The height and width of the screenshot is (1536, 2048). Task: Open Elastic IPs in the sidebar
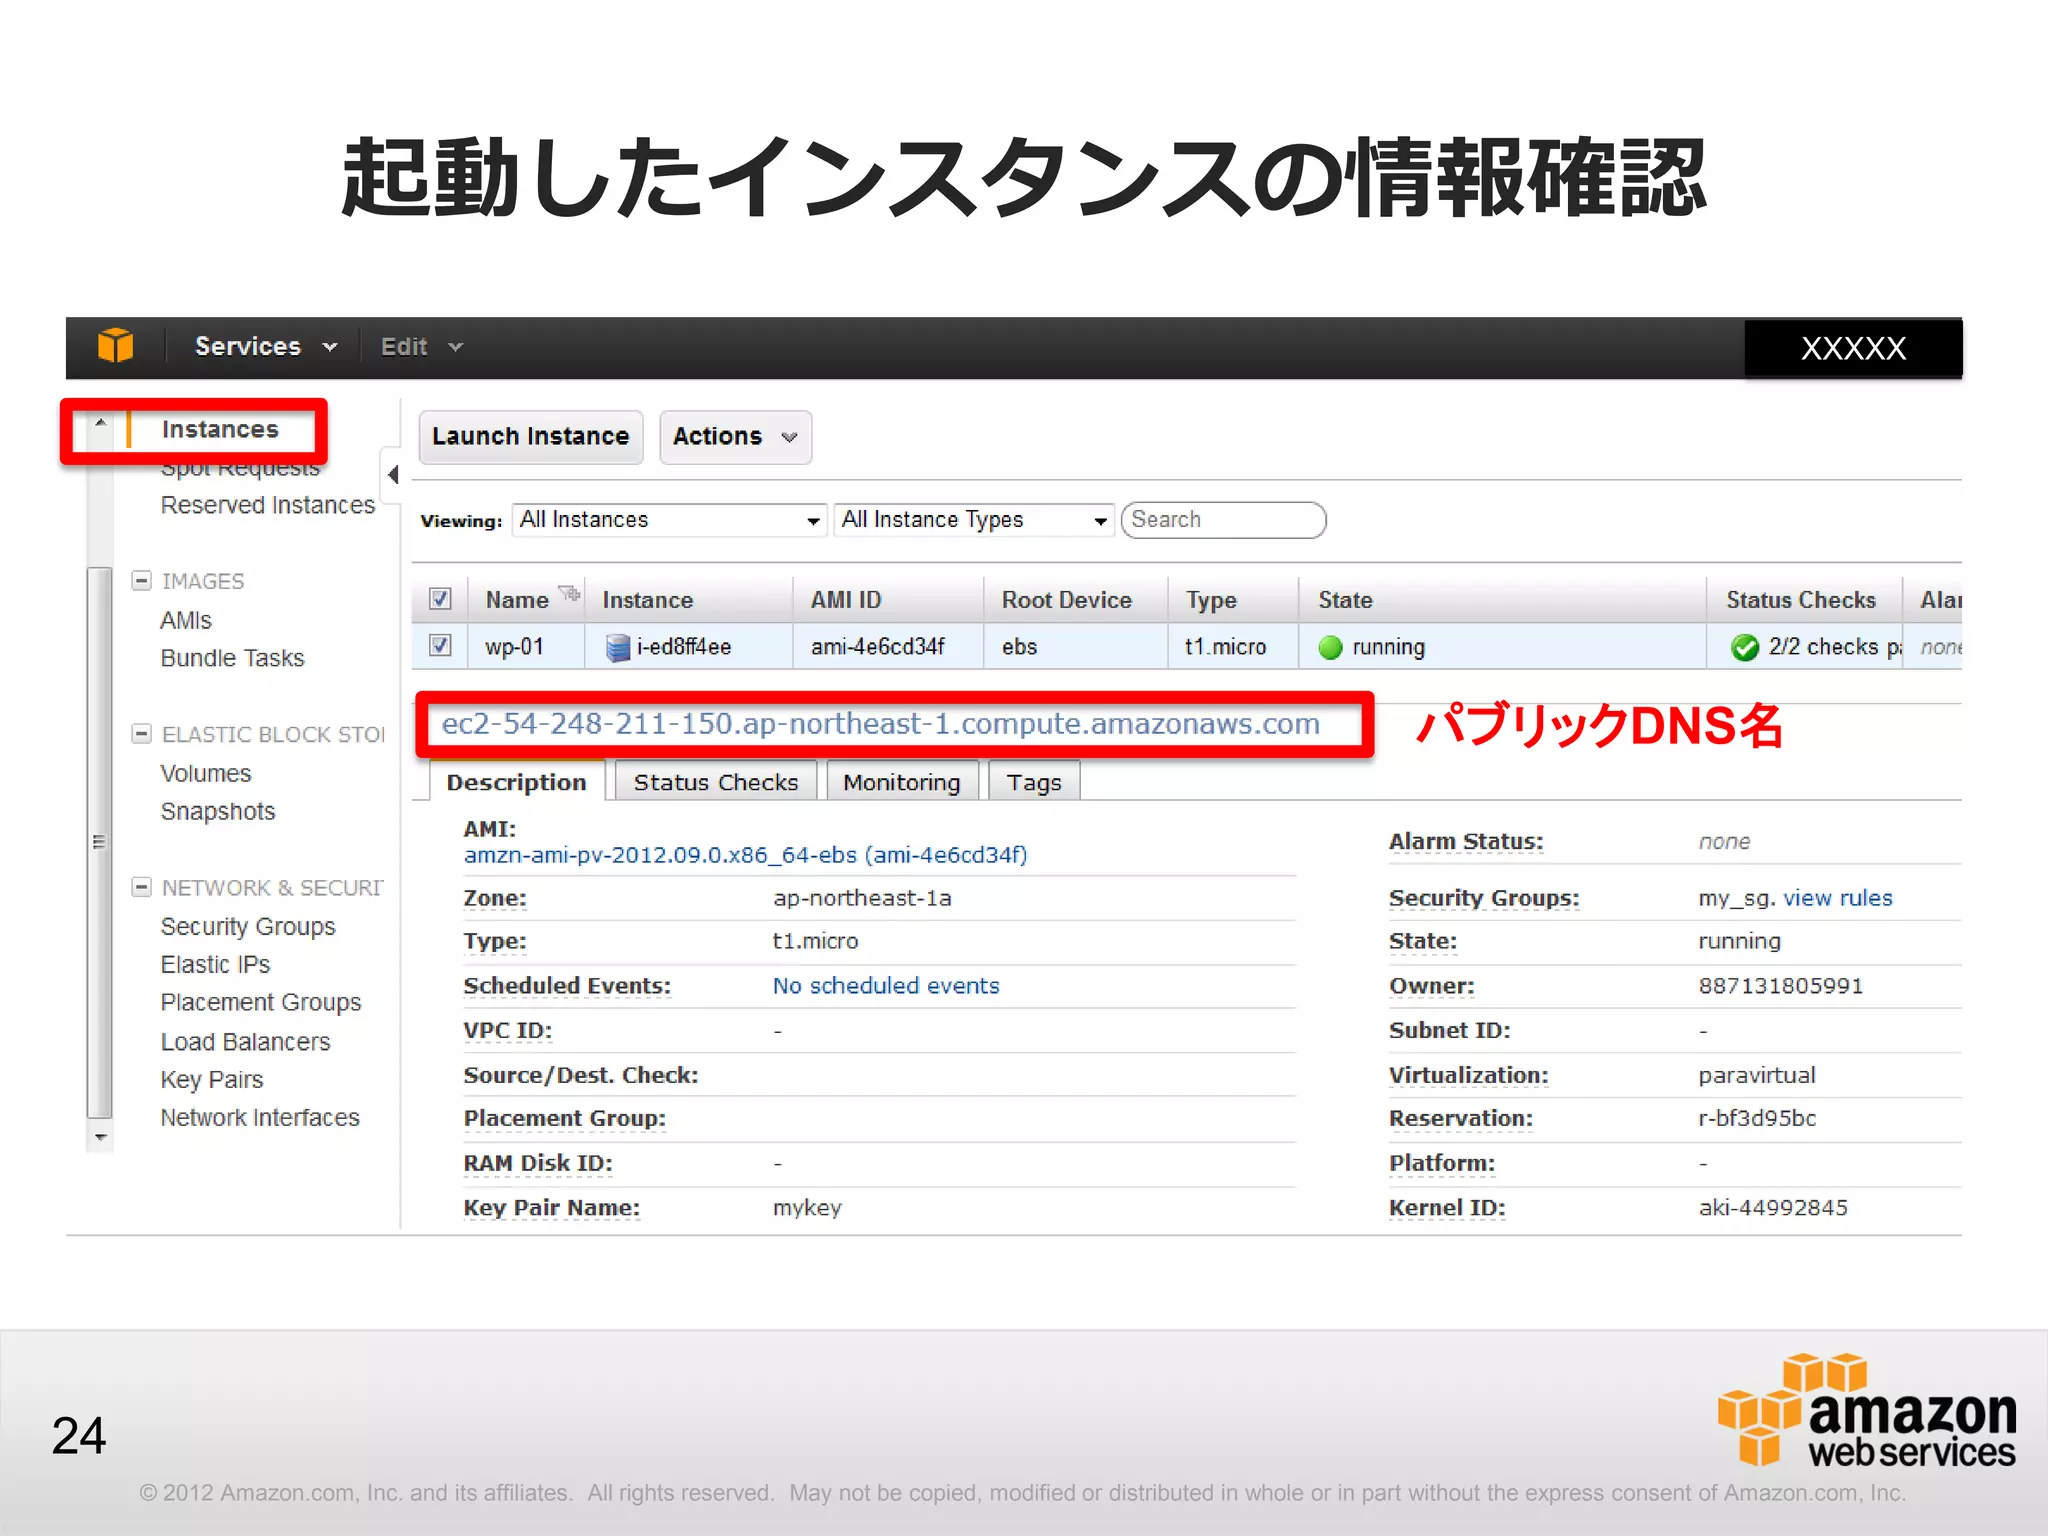(x=215, y=964)
